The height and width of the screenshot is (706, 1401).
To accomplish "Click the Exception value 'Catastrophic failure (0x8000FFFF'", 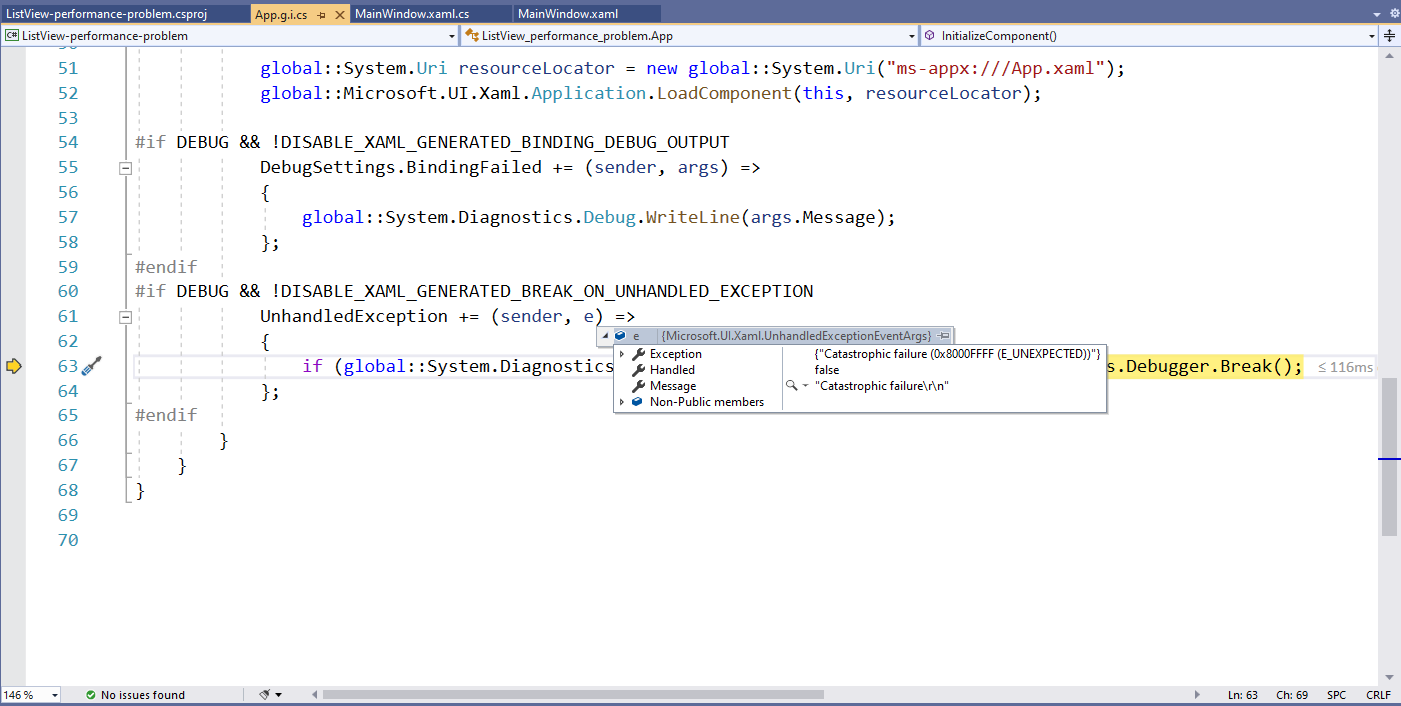I will (958, 354).
